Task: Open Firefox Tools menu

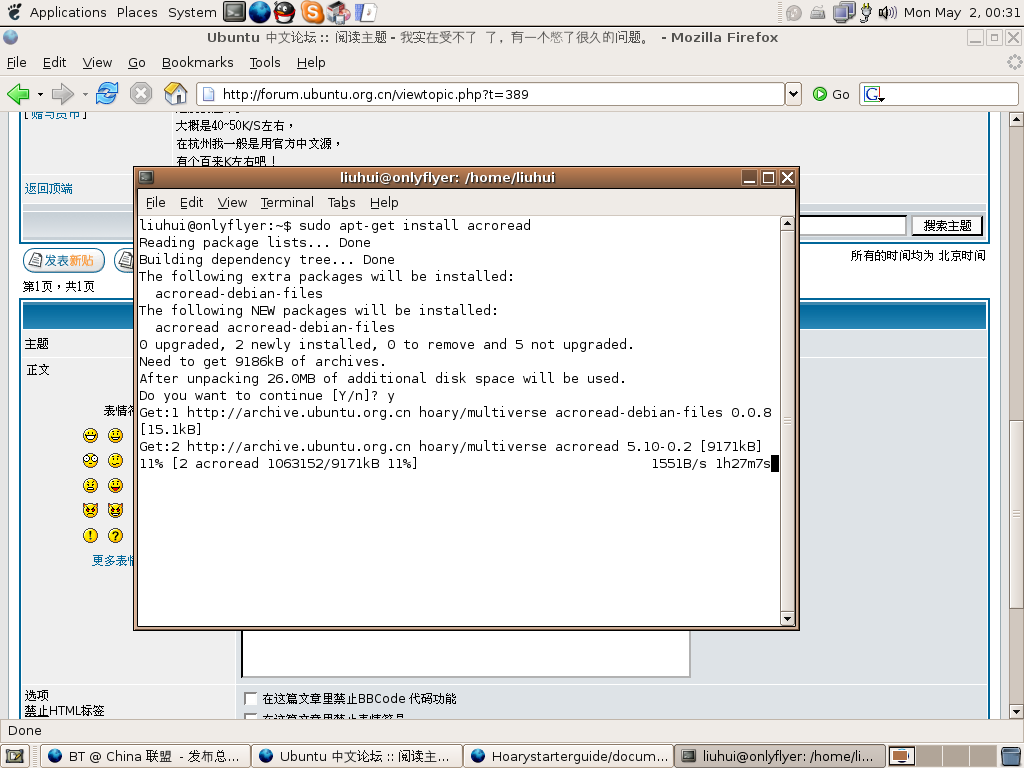Action: (x=264, y=63)
